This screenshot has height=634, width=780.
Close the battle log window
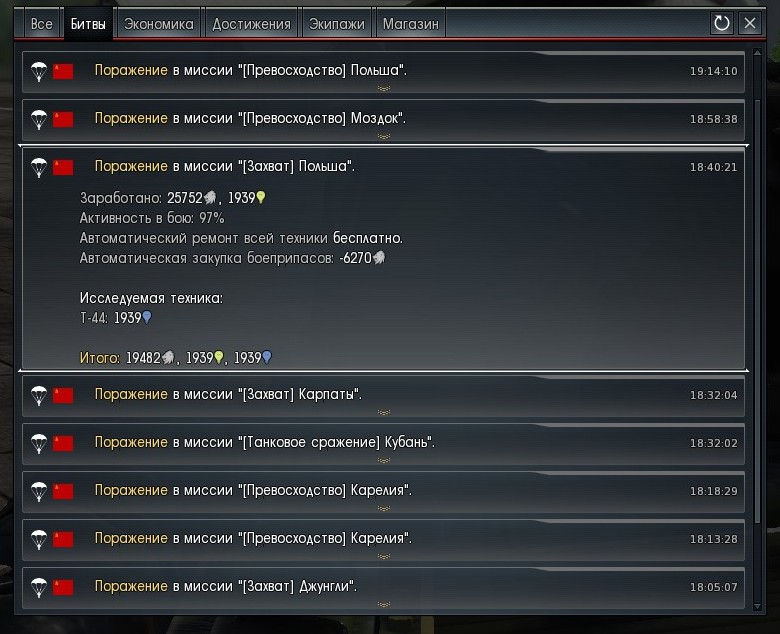coord(750,23)
